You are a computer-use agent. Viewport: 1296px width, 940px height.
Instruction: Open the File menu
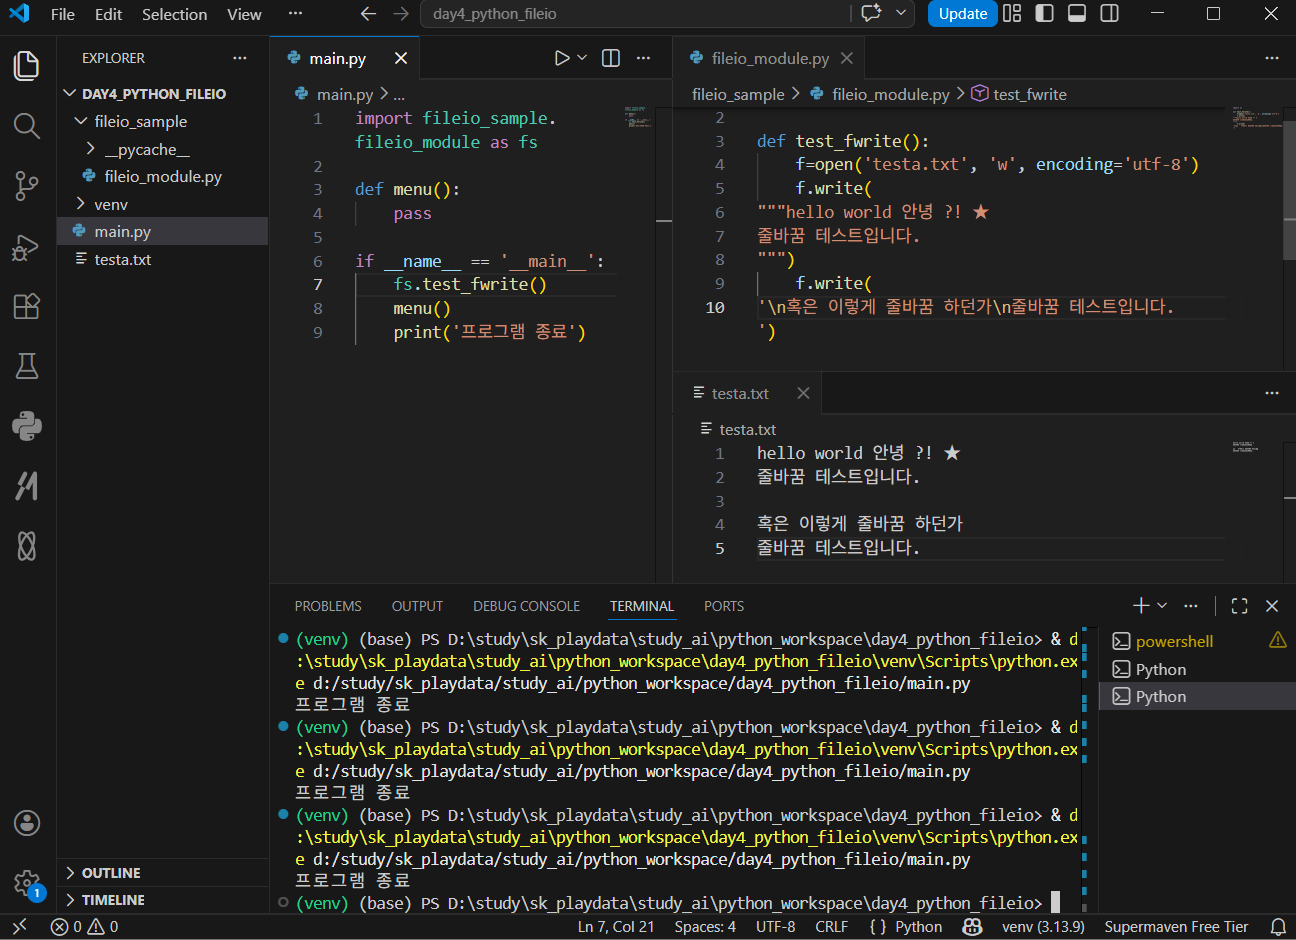coord(62,14)
